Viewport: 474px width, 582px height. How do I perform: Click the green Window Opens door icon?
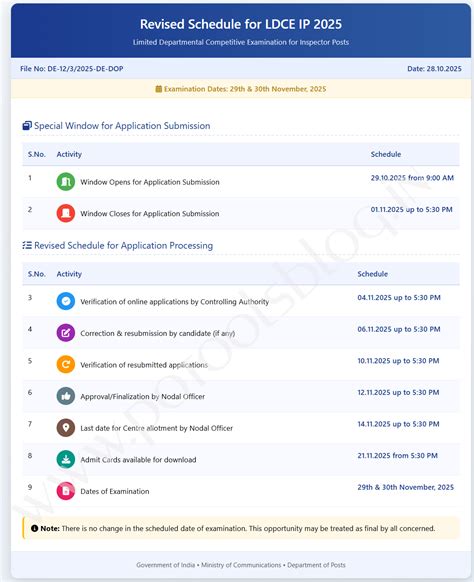point(66,182)
